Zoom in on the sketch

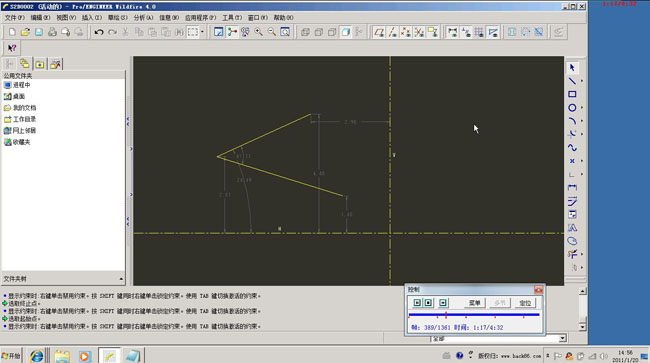258,32
